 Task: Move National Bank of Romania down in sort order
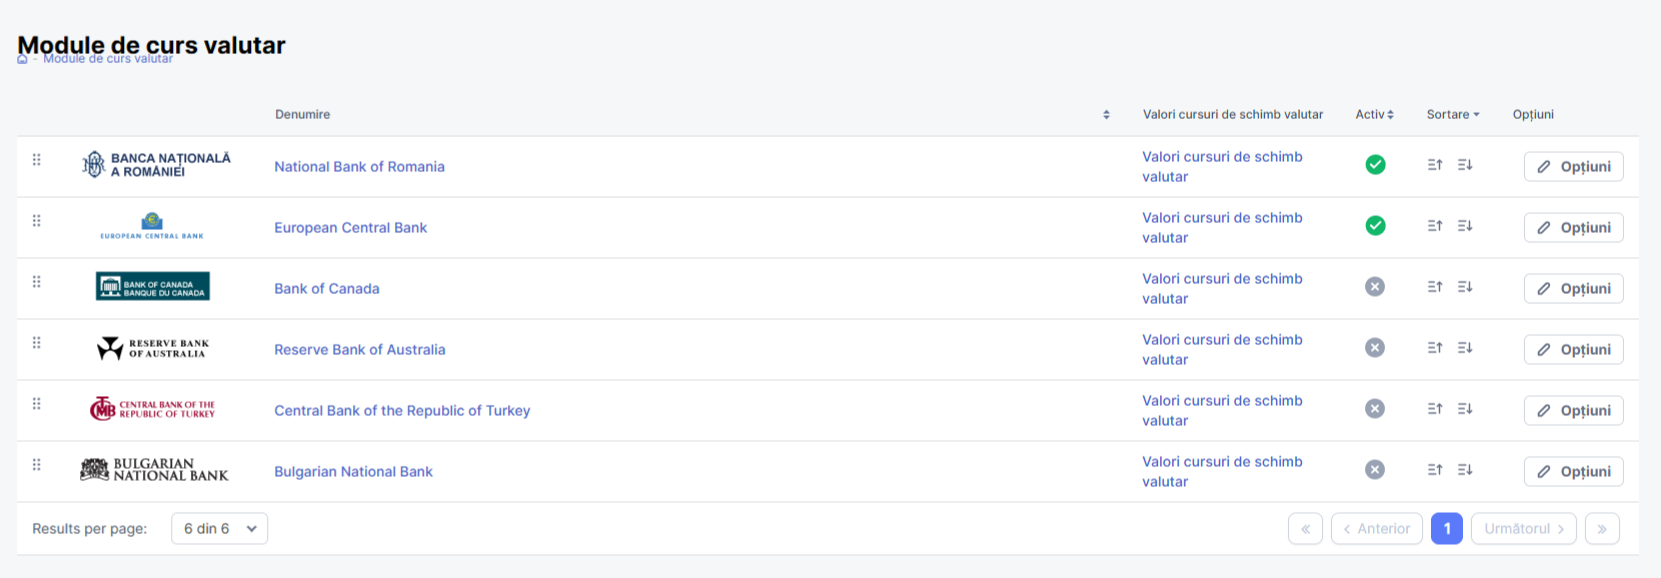(x=1465, y=165)
